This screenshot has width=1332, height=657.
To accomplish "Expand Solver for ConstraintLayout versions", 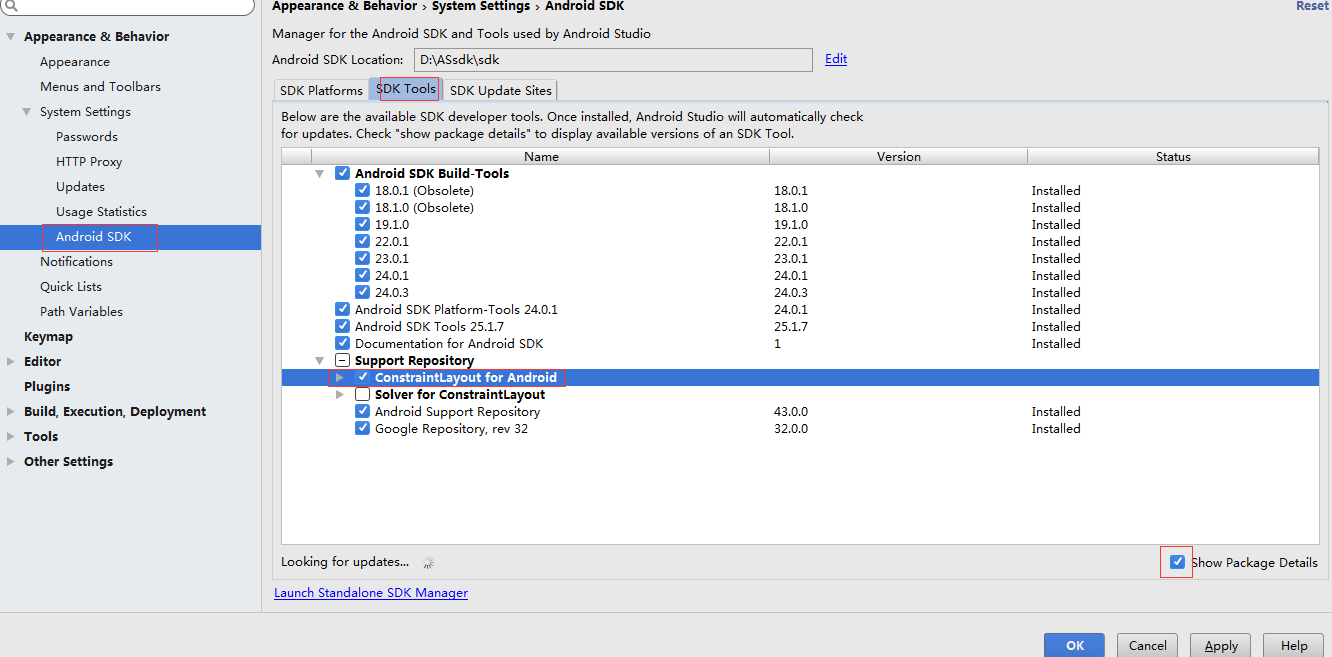I will pos(340,394).
